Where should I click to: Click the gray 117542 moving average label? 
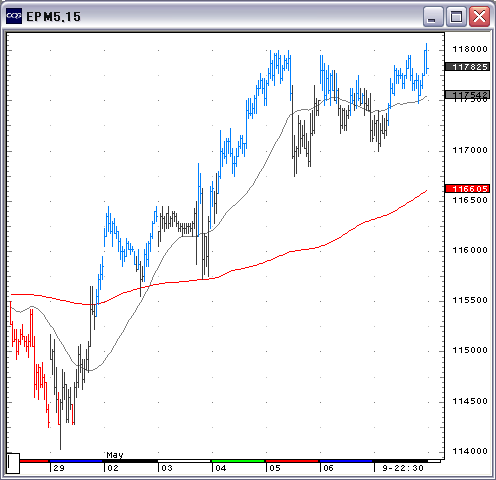(x=468, y=95)
